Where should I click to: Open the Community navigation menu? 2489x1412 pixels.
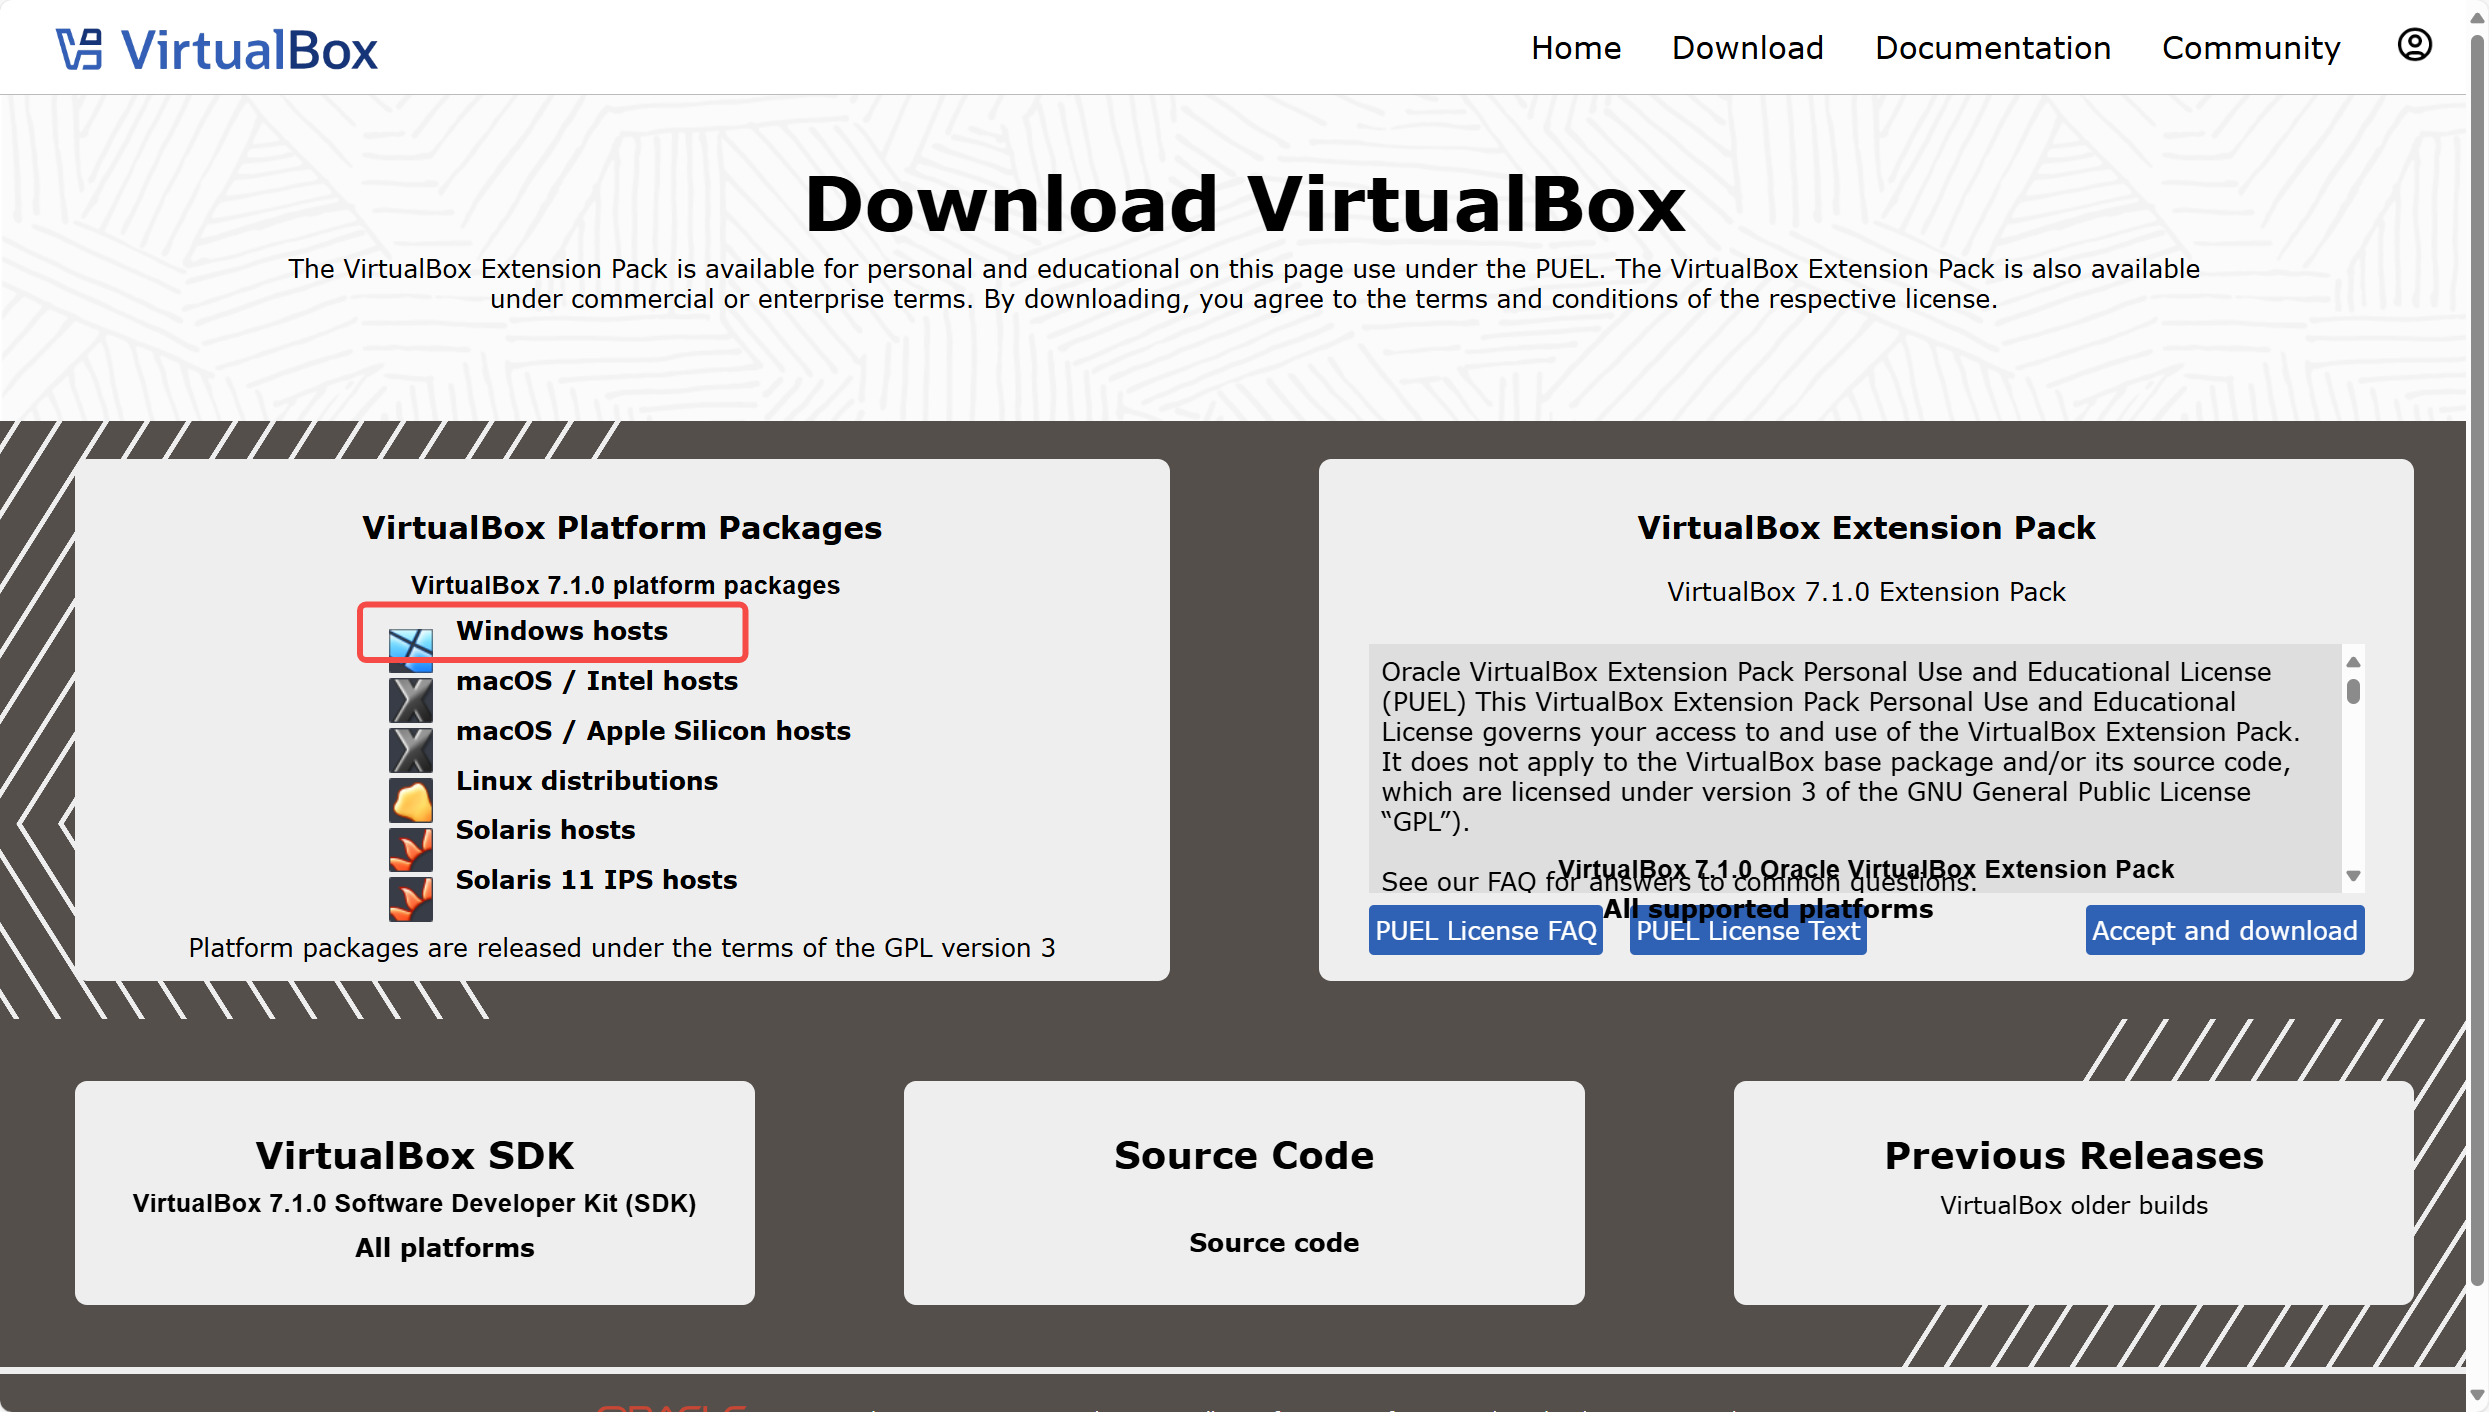click(x=2250, y=48)
